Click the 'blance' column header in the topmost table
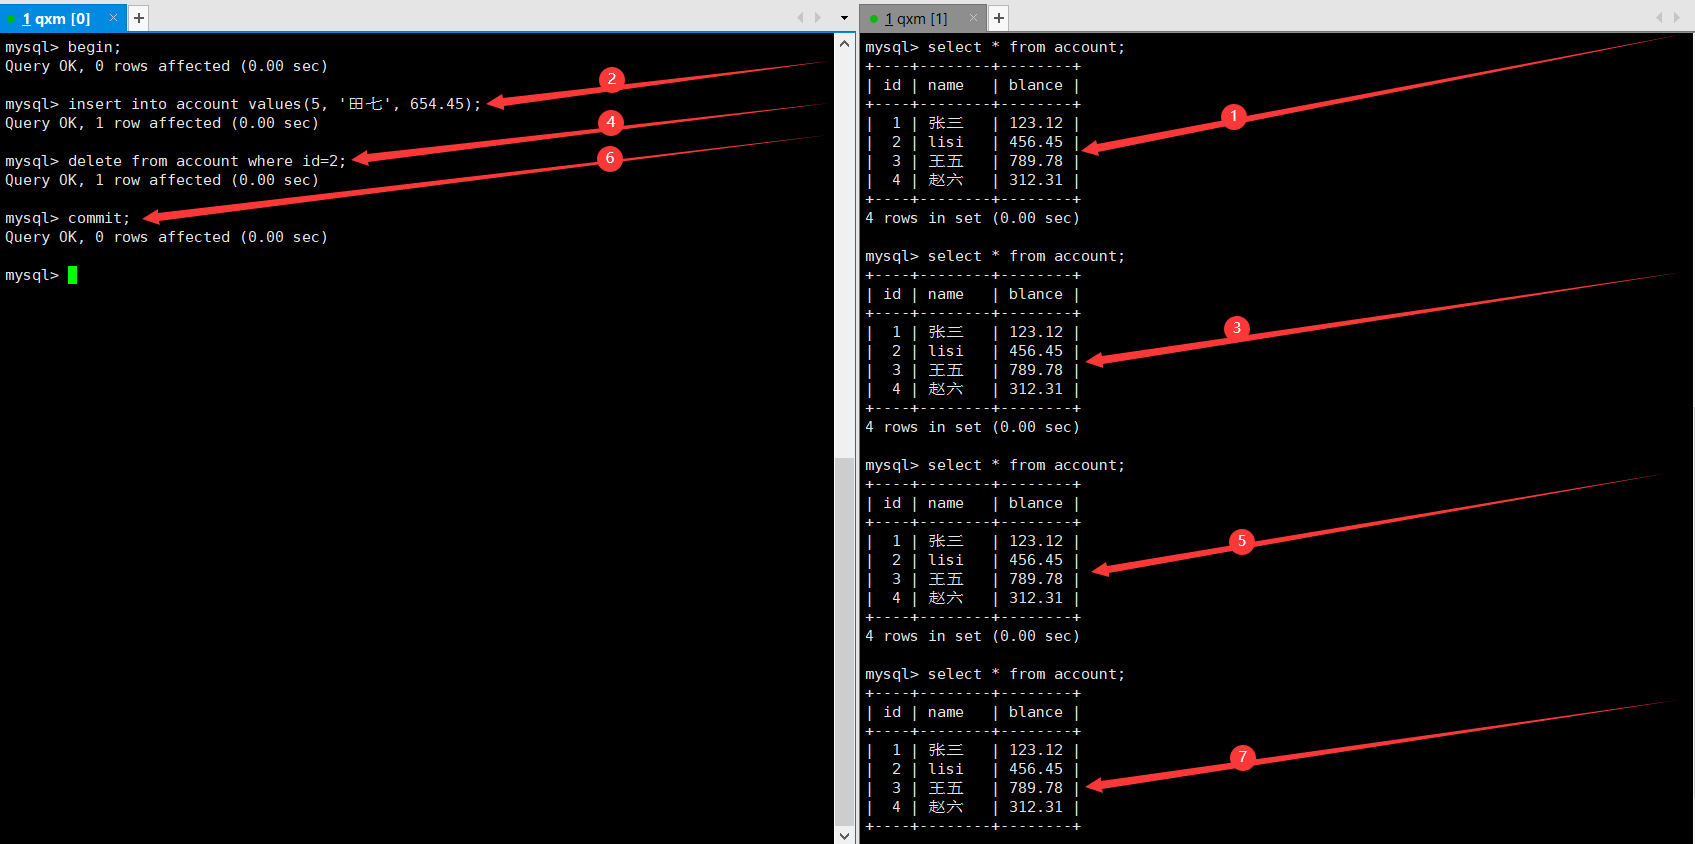Screen dimensions: 1695x844 [1036, 85]
